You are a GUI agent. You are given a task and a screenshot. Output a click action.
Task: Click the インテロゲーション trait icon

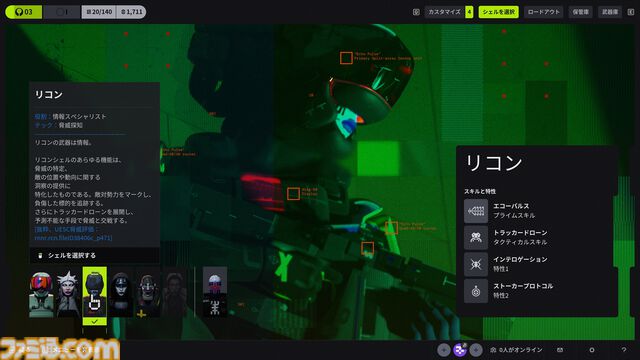476,264
